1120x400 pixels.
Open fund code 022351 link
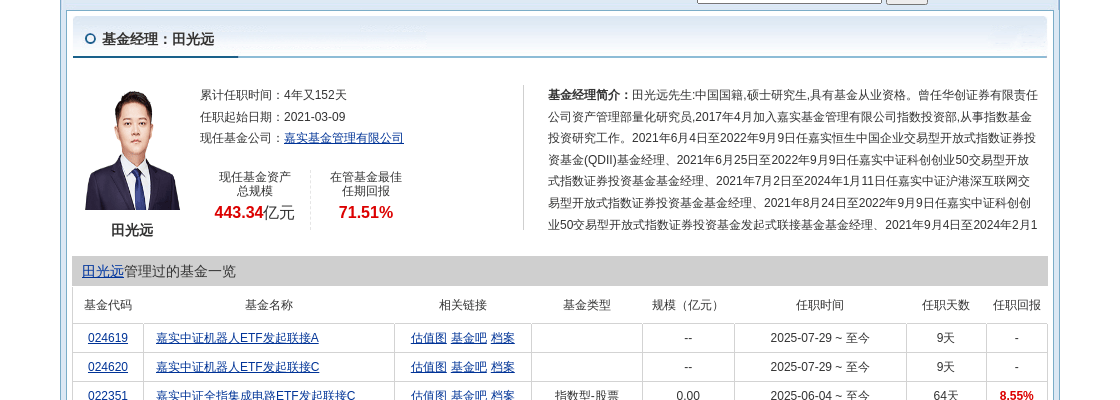tap(108, 395)
